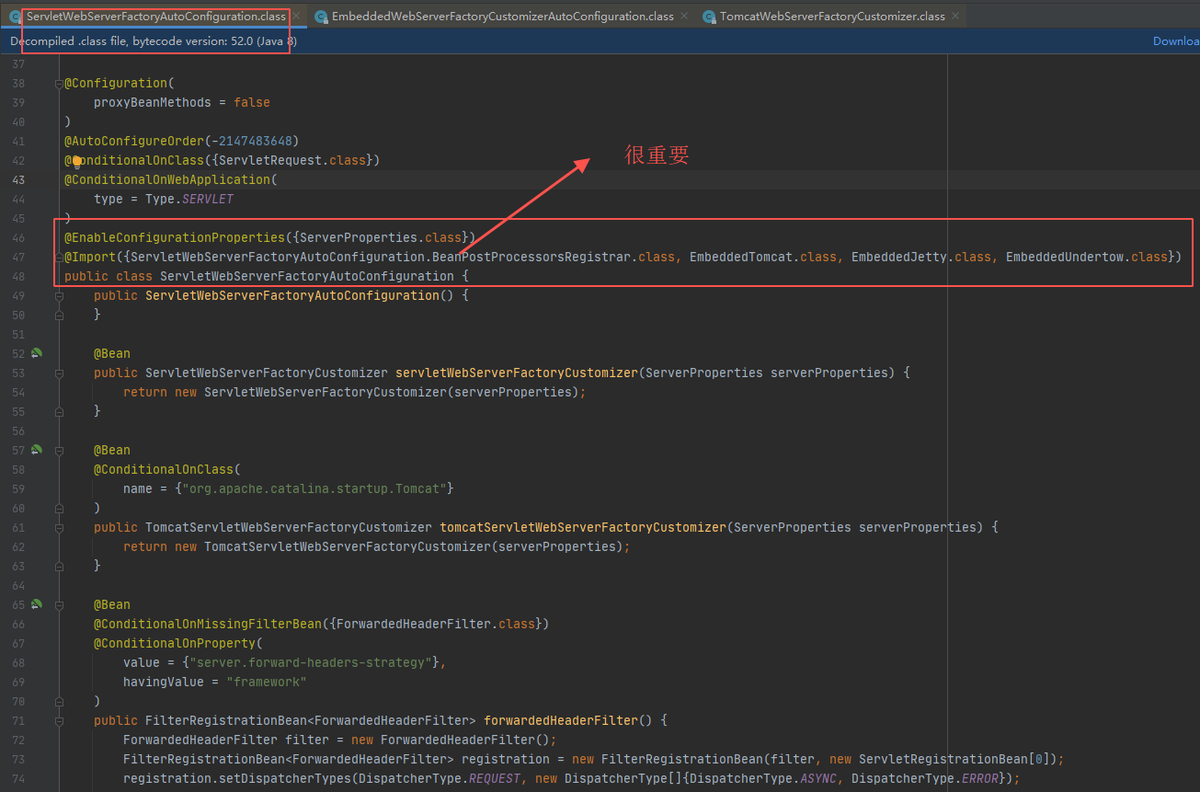Click EmbeddedTomcat.class in the @Import line
1200x792 pixels.
pyautogui.click(x=763, y=257)
